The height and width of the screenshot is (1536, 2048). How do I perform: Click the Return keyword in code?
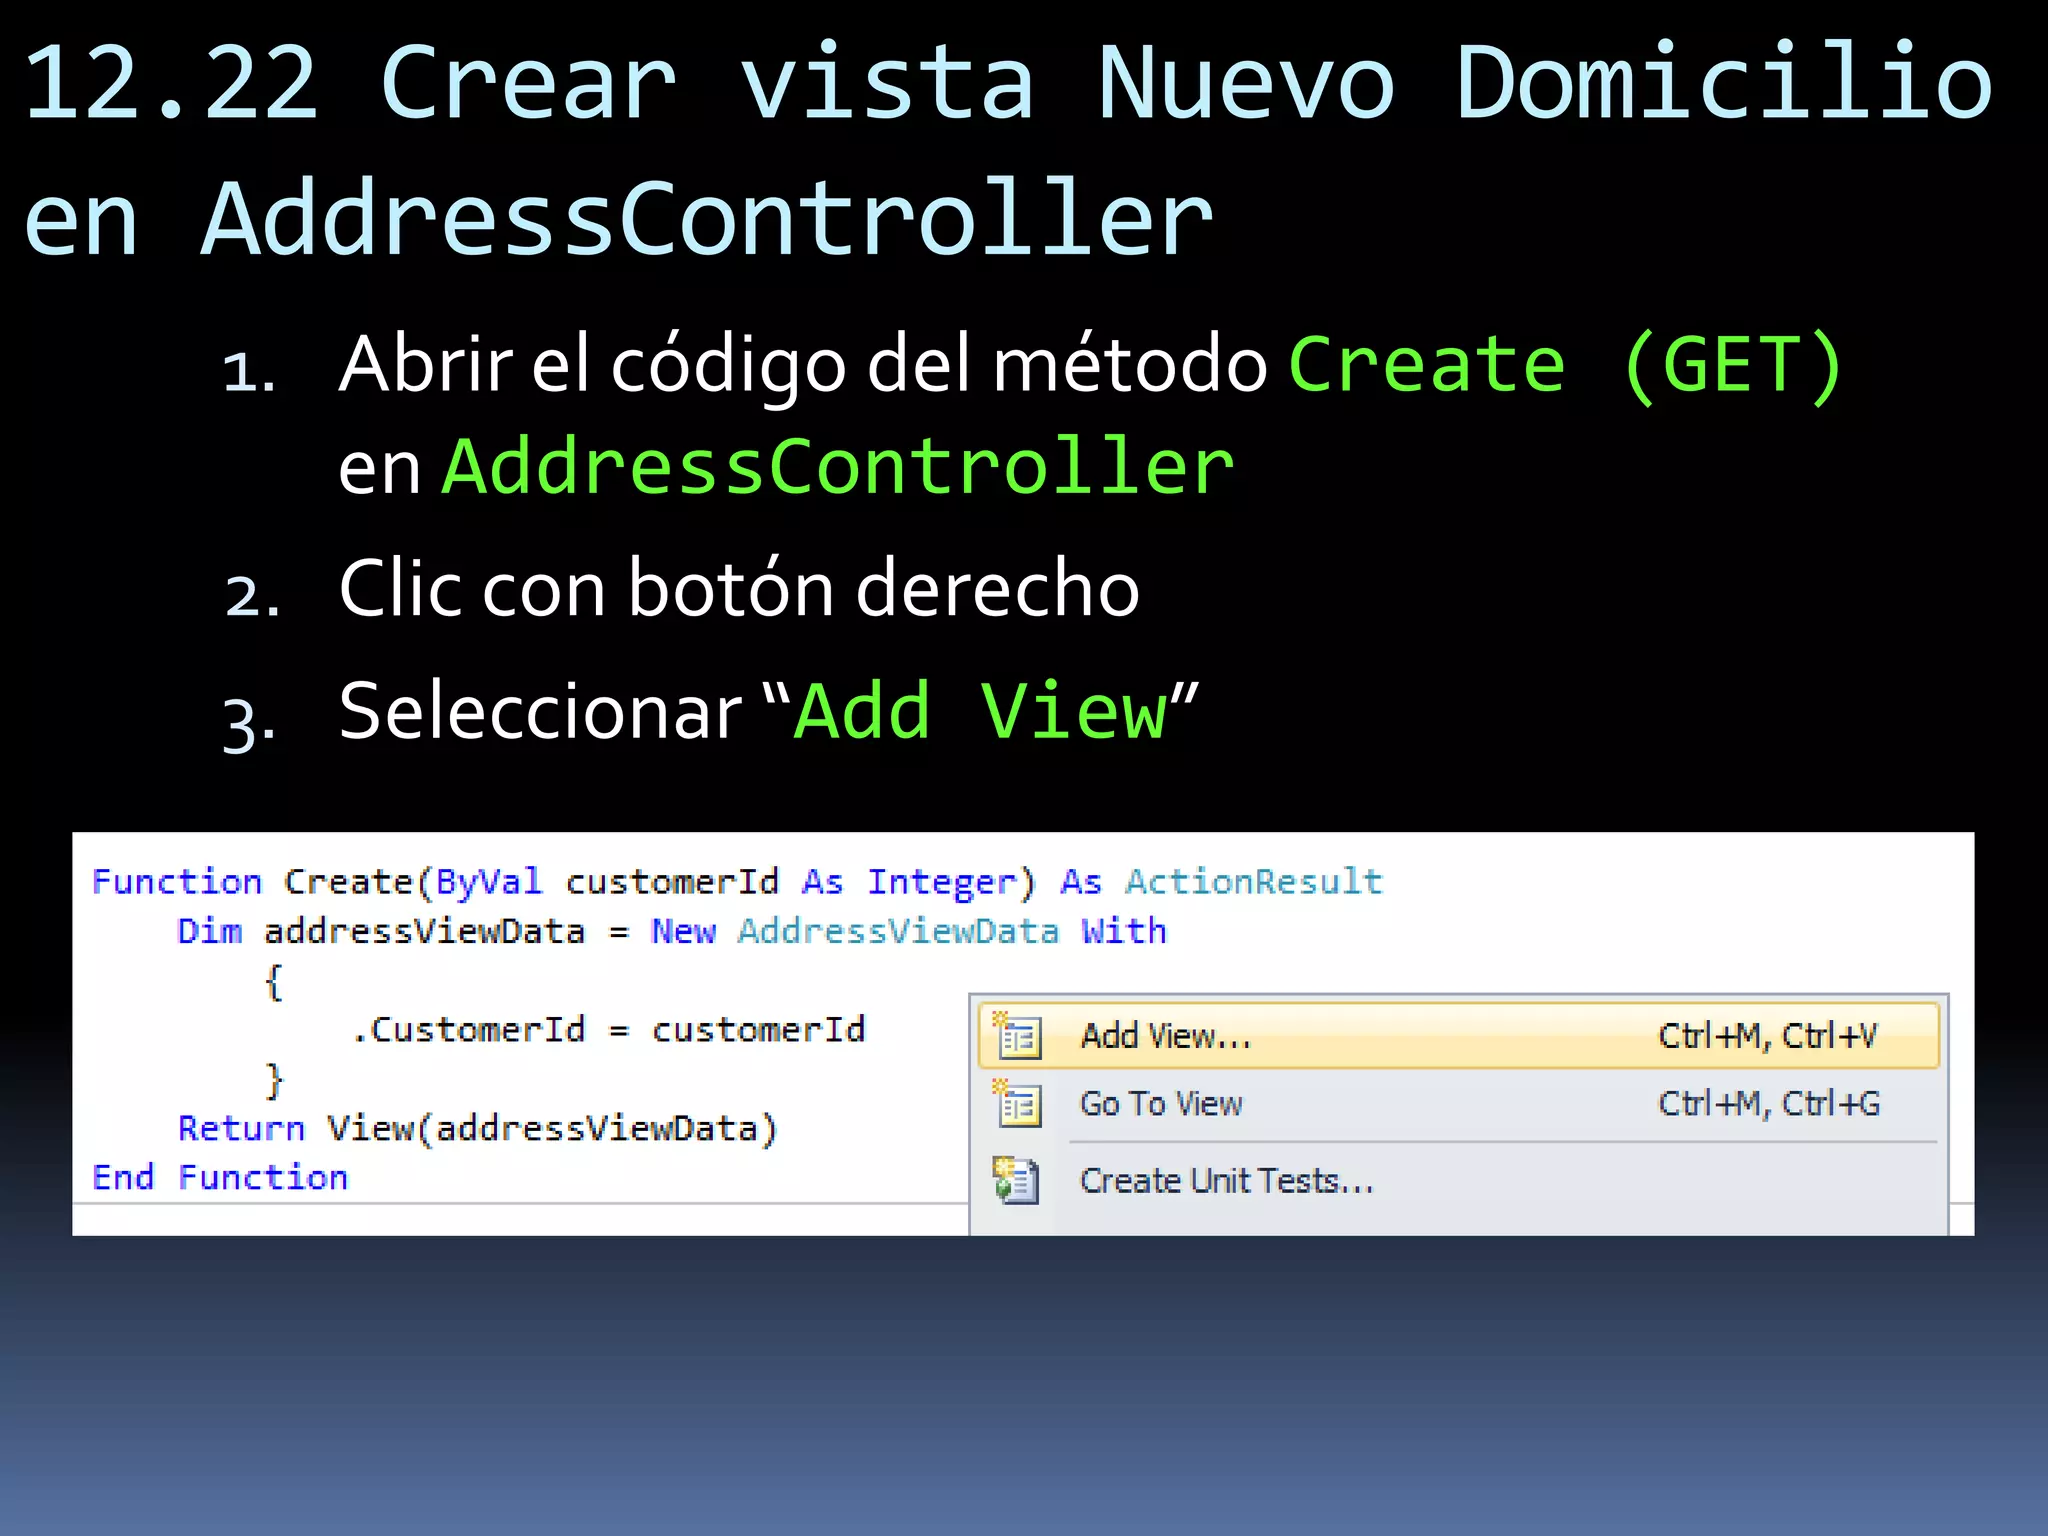pos(241,1128)
